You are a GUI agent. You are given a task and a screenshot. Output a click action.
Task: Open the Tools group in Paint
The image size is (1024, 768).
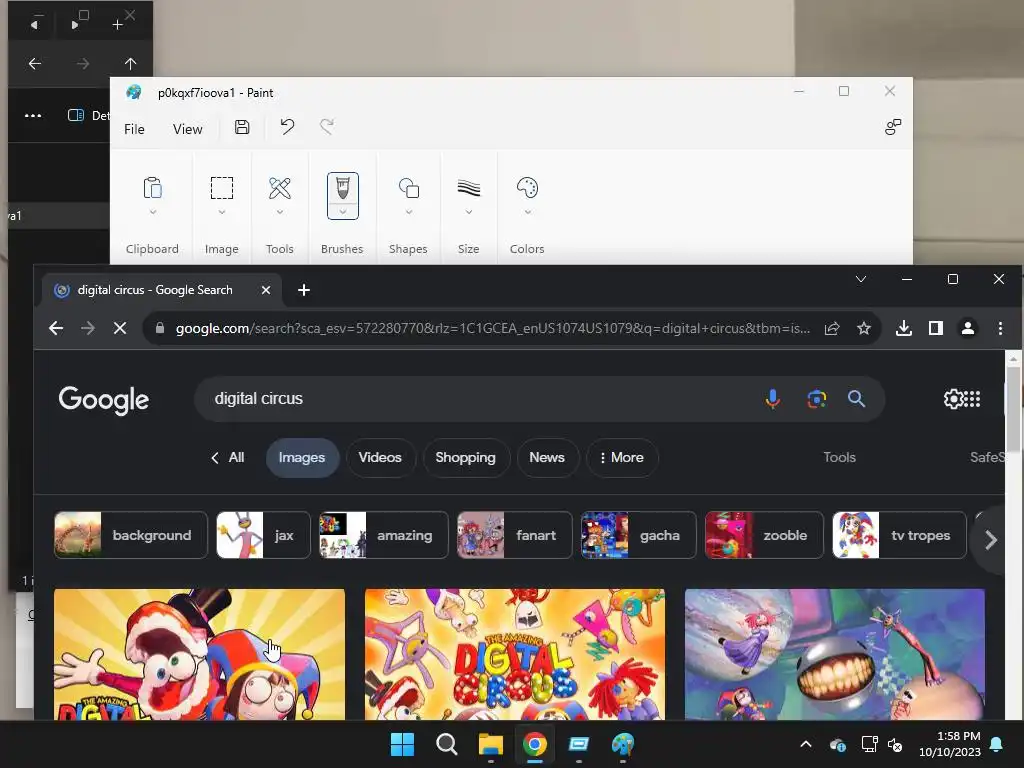pyautogui.click(x=280, y=188)
